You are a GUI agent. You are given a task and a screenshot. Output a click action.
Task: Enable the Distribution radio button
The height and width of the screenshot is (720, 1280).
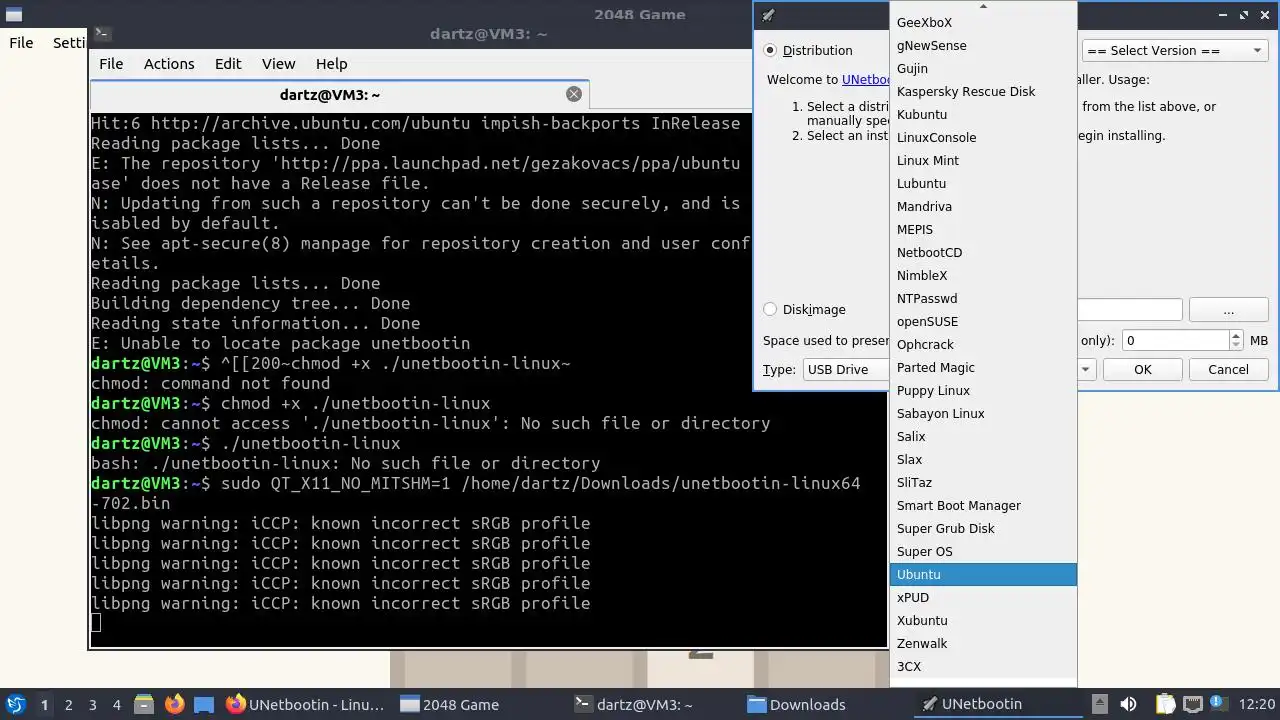click(770, 50)
